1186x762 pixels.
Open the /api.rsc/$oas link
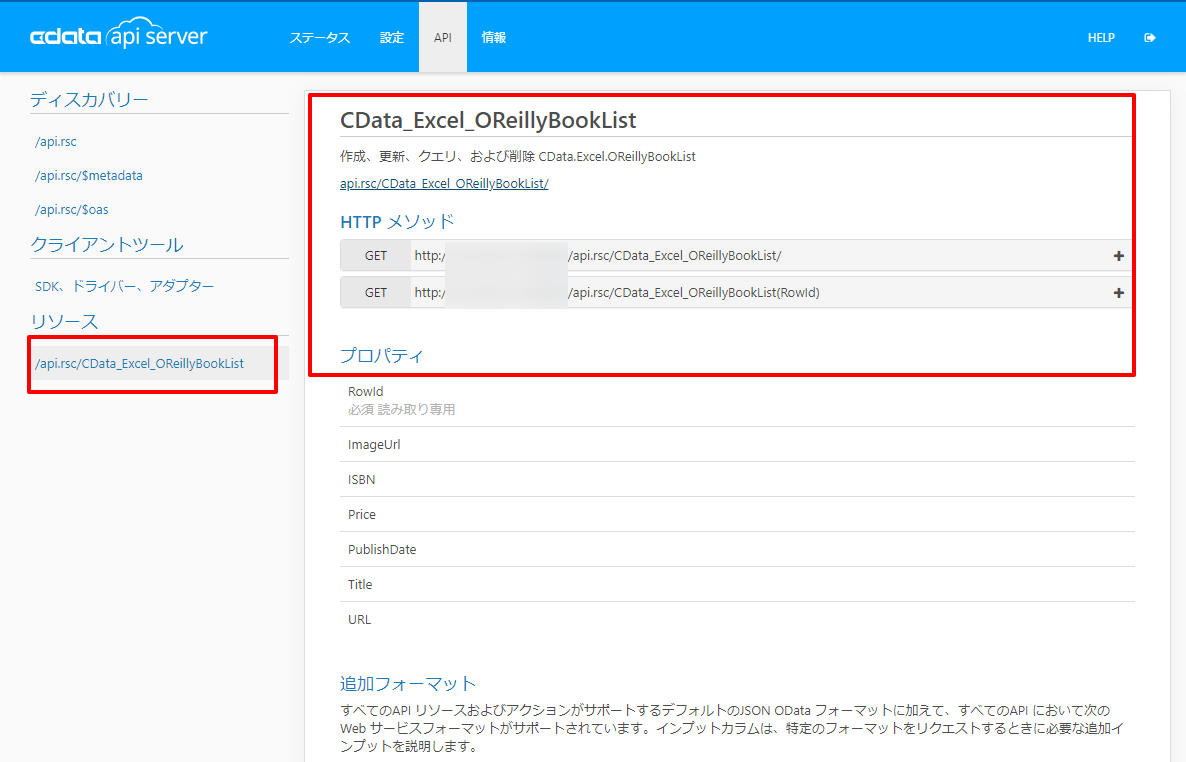(x=72, y=210)
